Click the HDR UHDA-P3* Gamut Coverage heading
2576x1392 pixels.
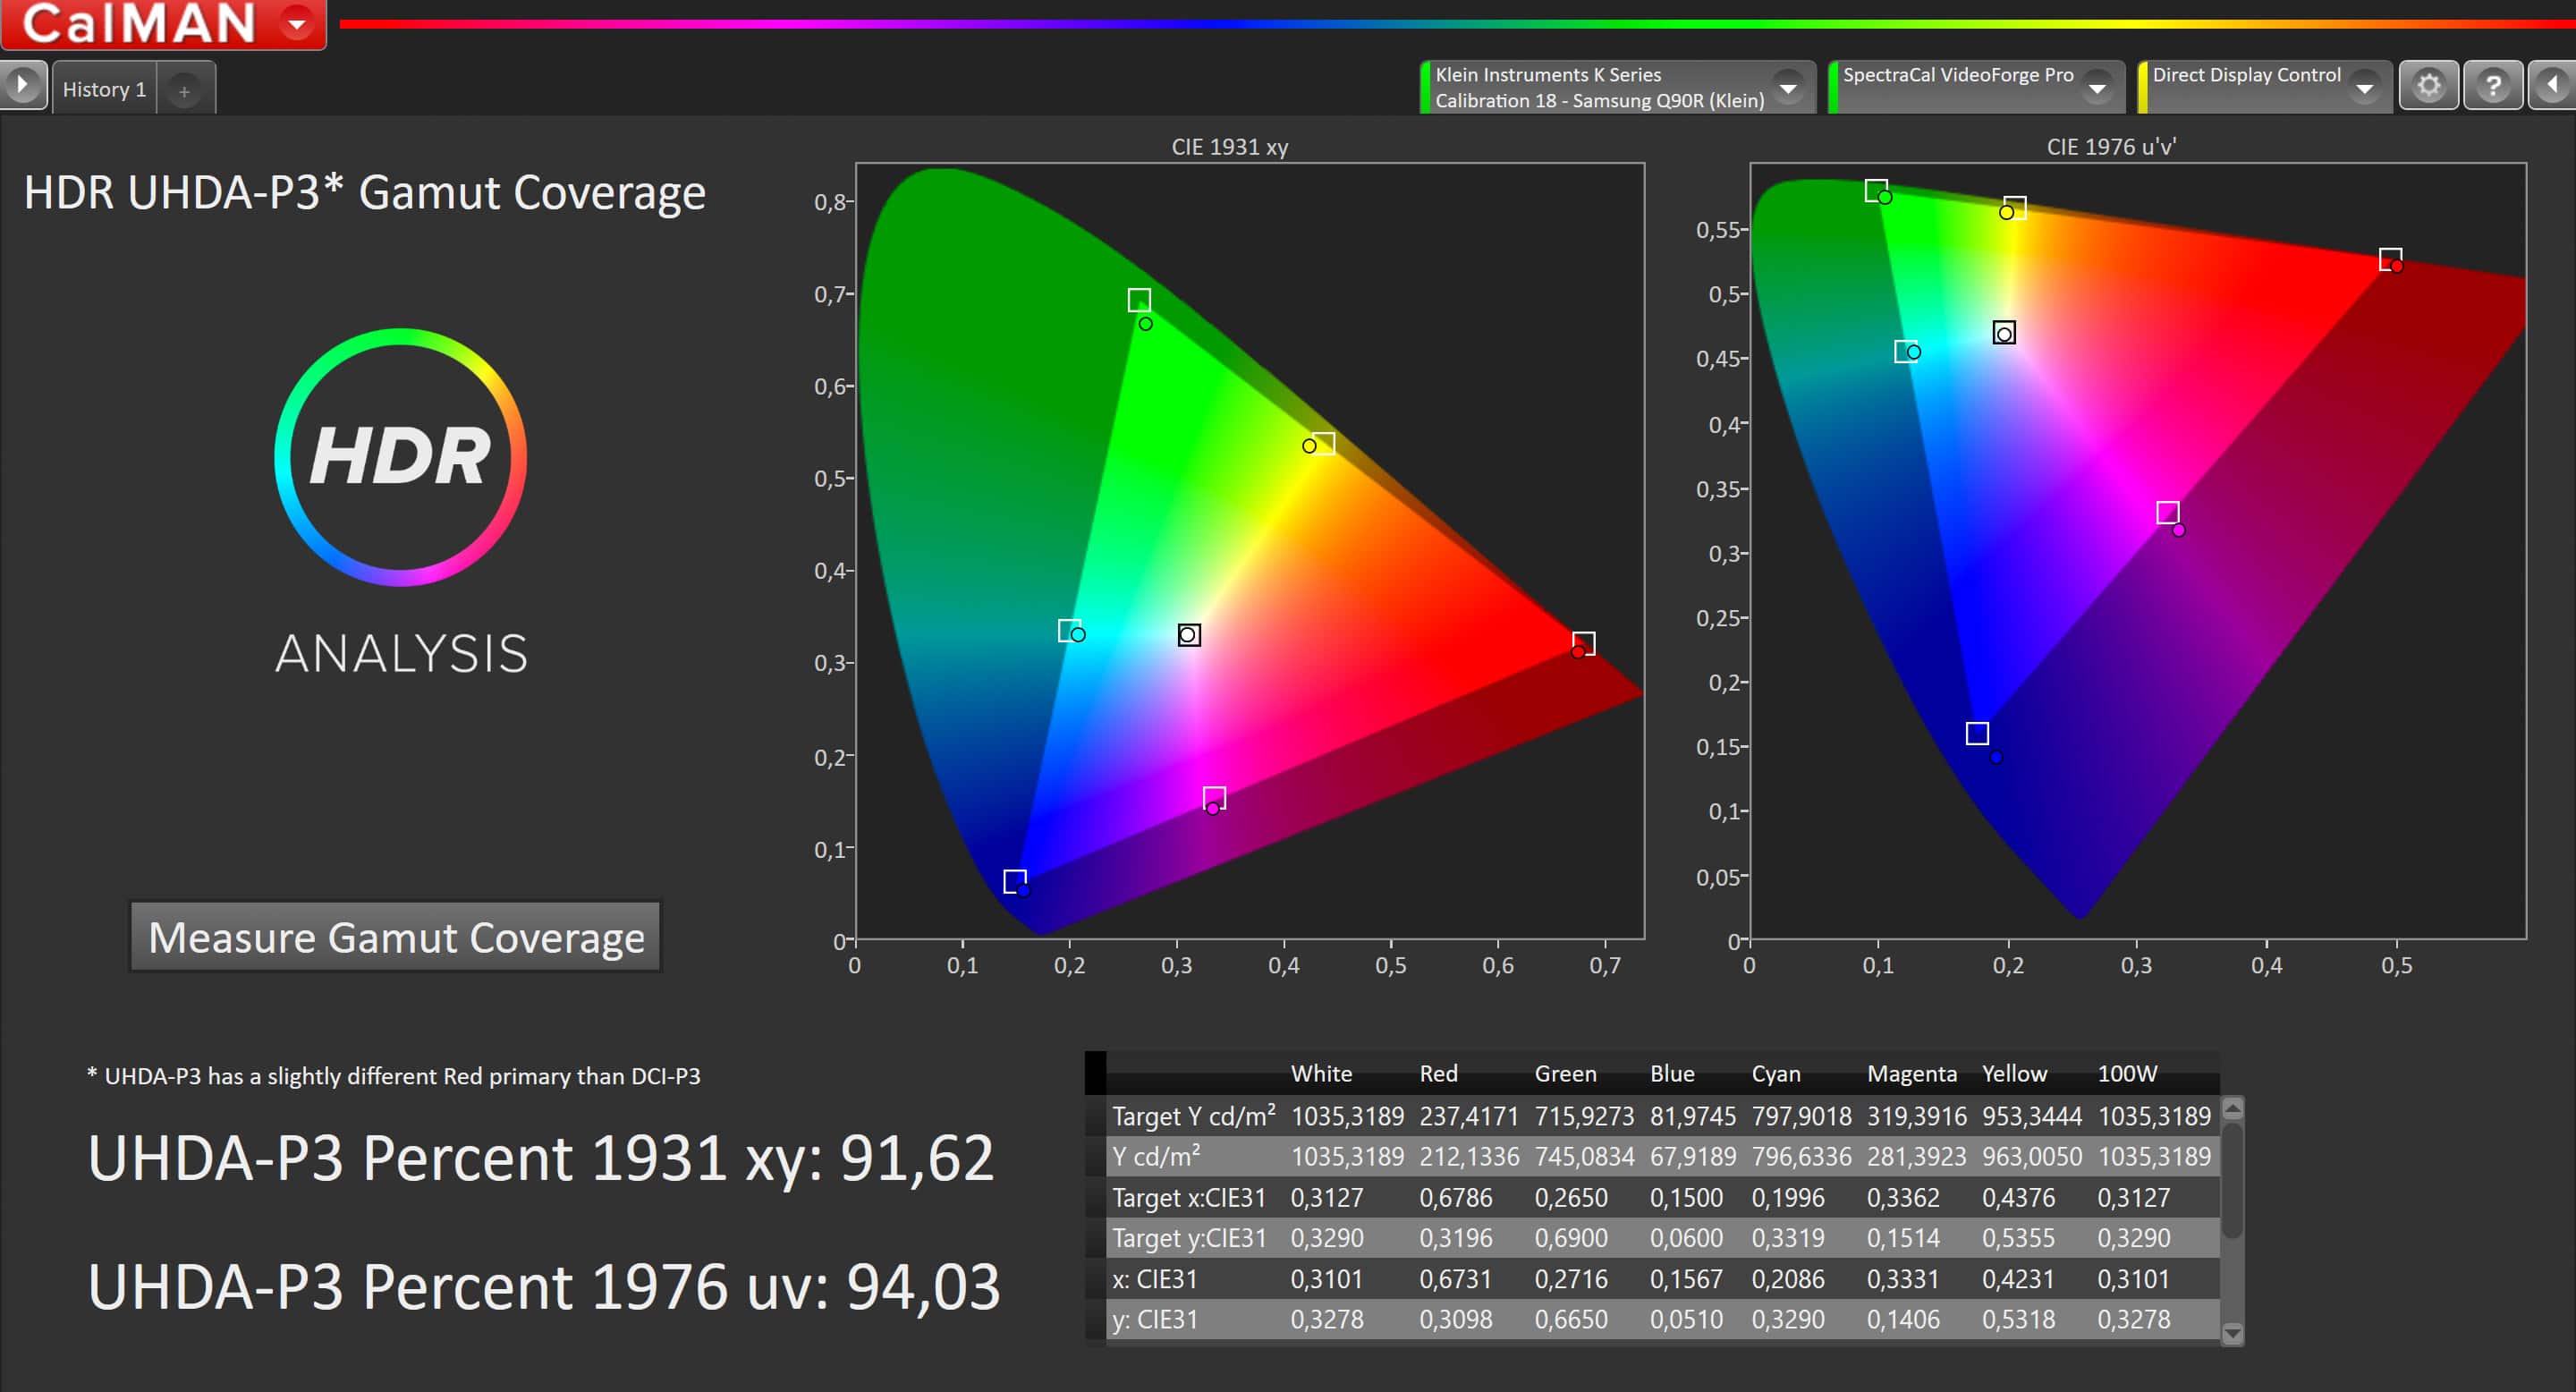point(364,193)
